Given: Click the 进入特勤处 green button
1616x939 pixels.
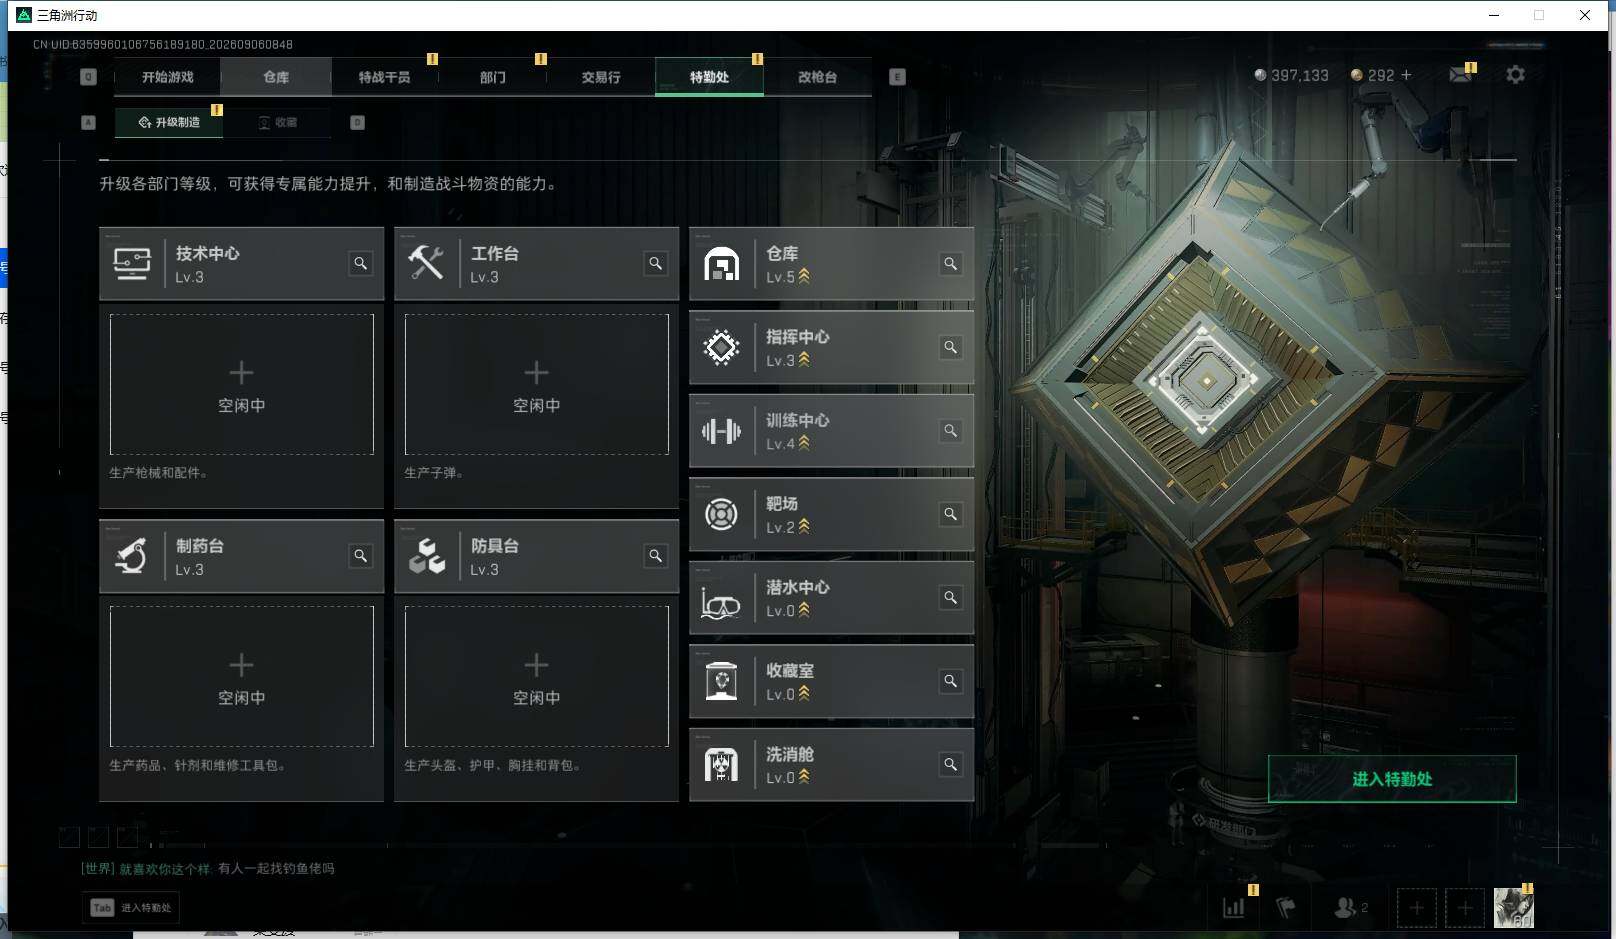Looking at the screenshot, I should (1392, 779).
